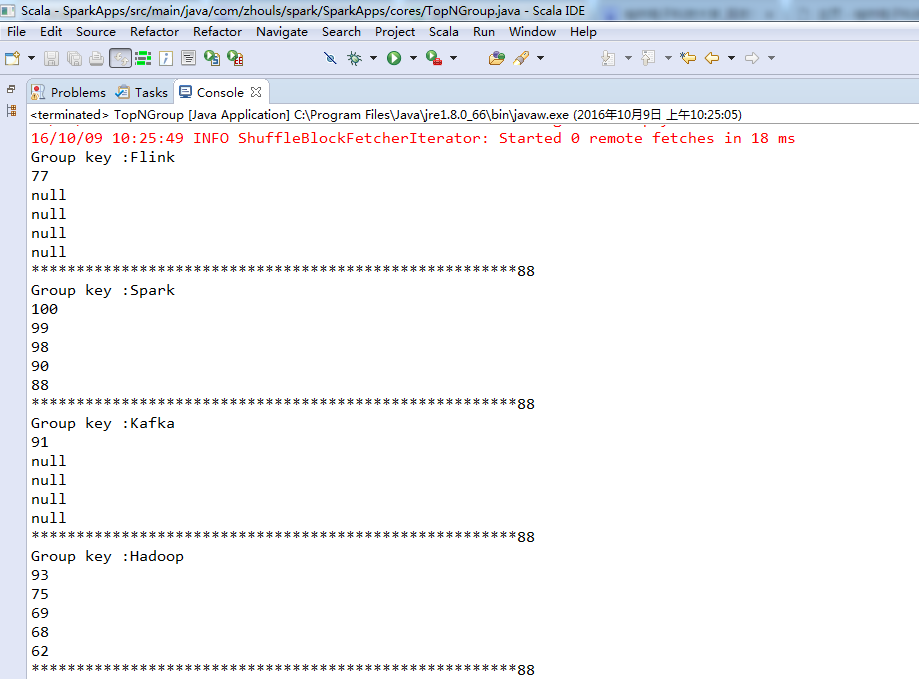Open the File menu

click(x=16, y=32)
